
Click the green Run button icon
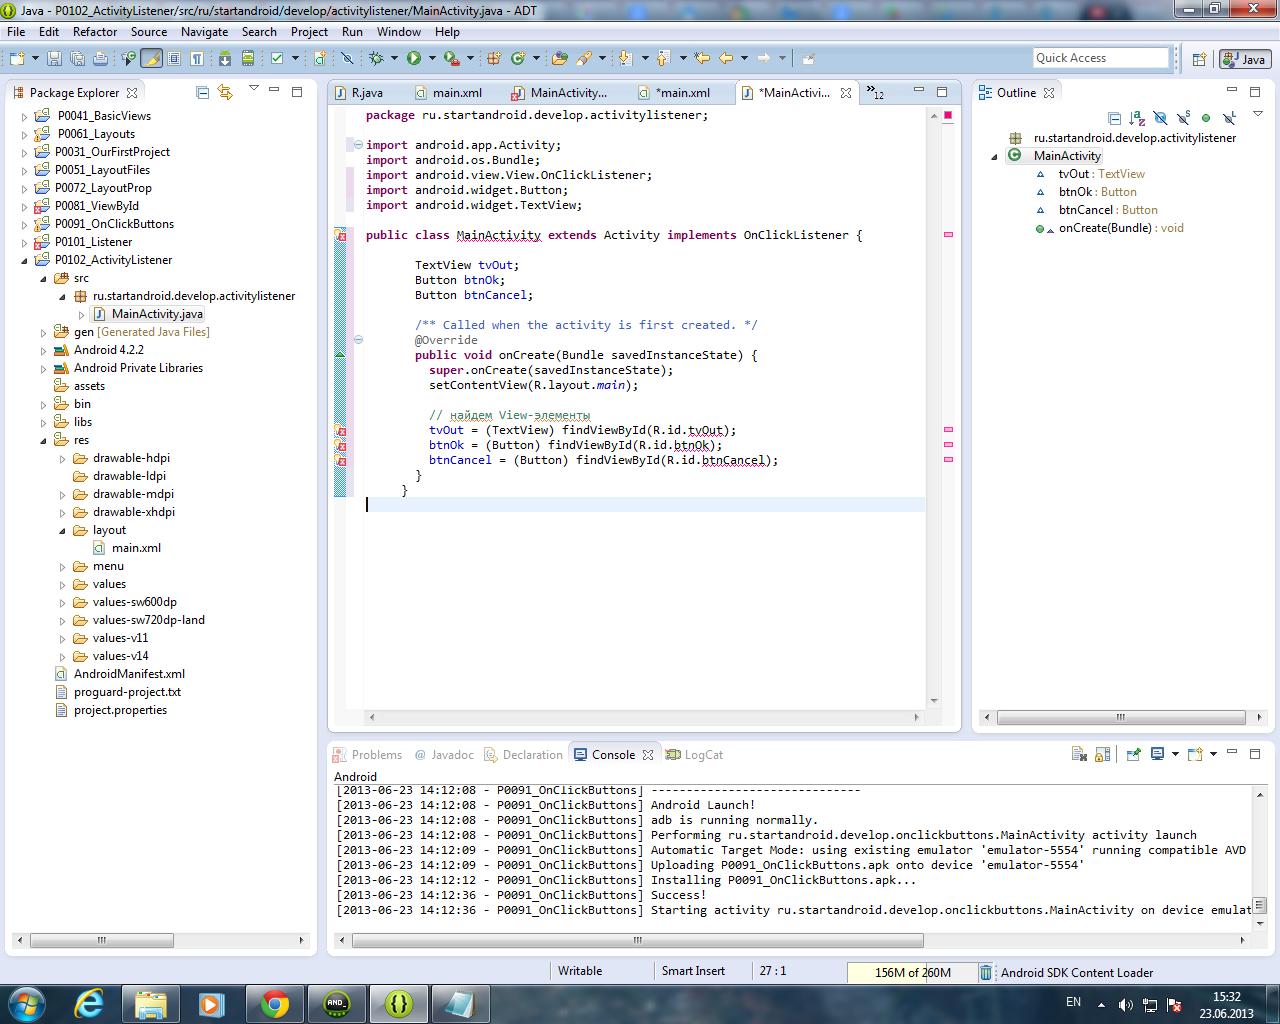[x=413, y=58]
